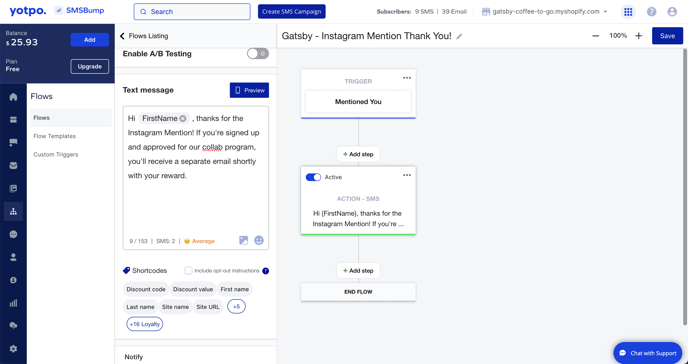
Task: Check Include opt-out instructions box
Action: point(188,271)
